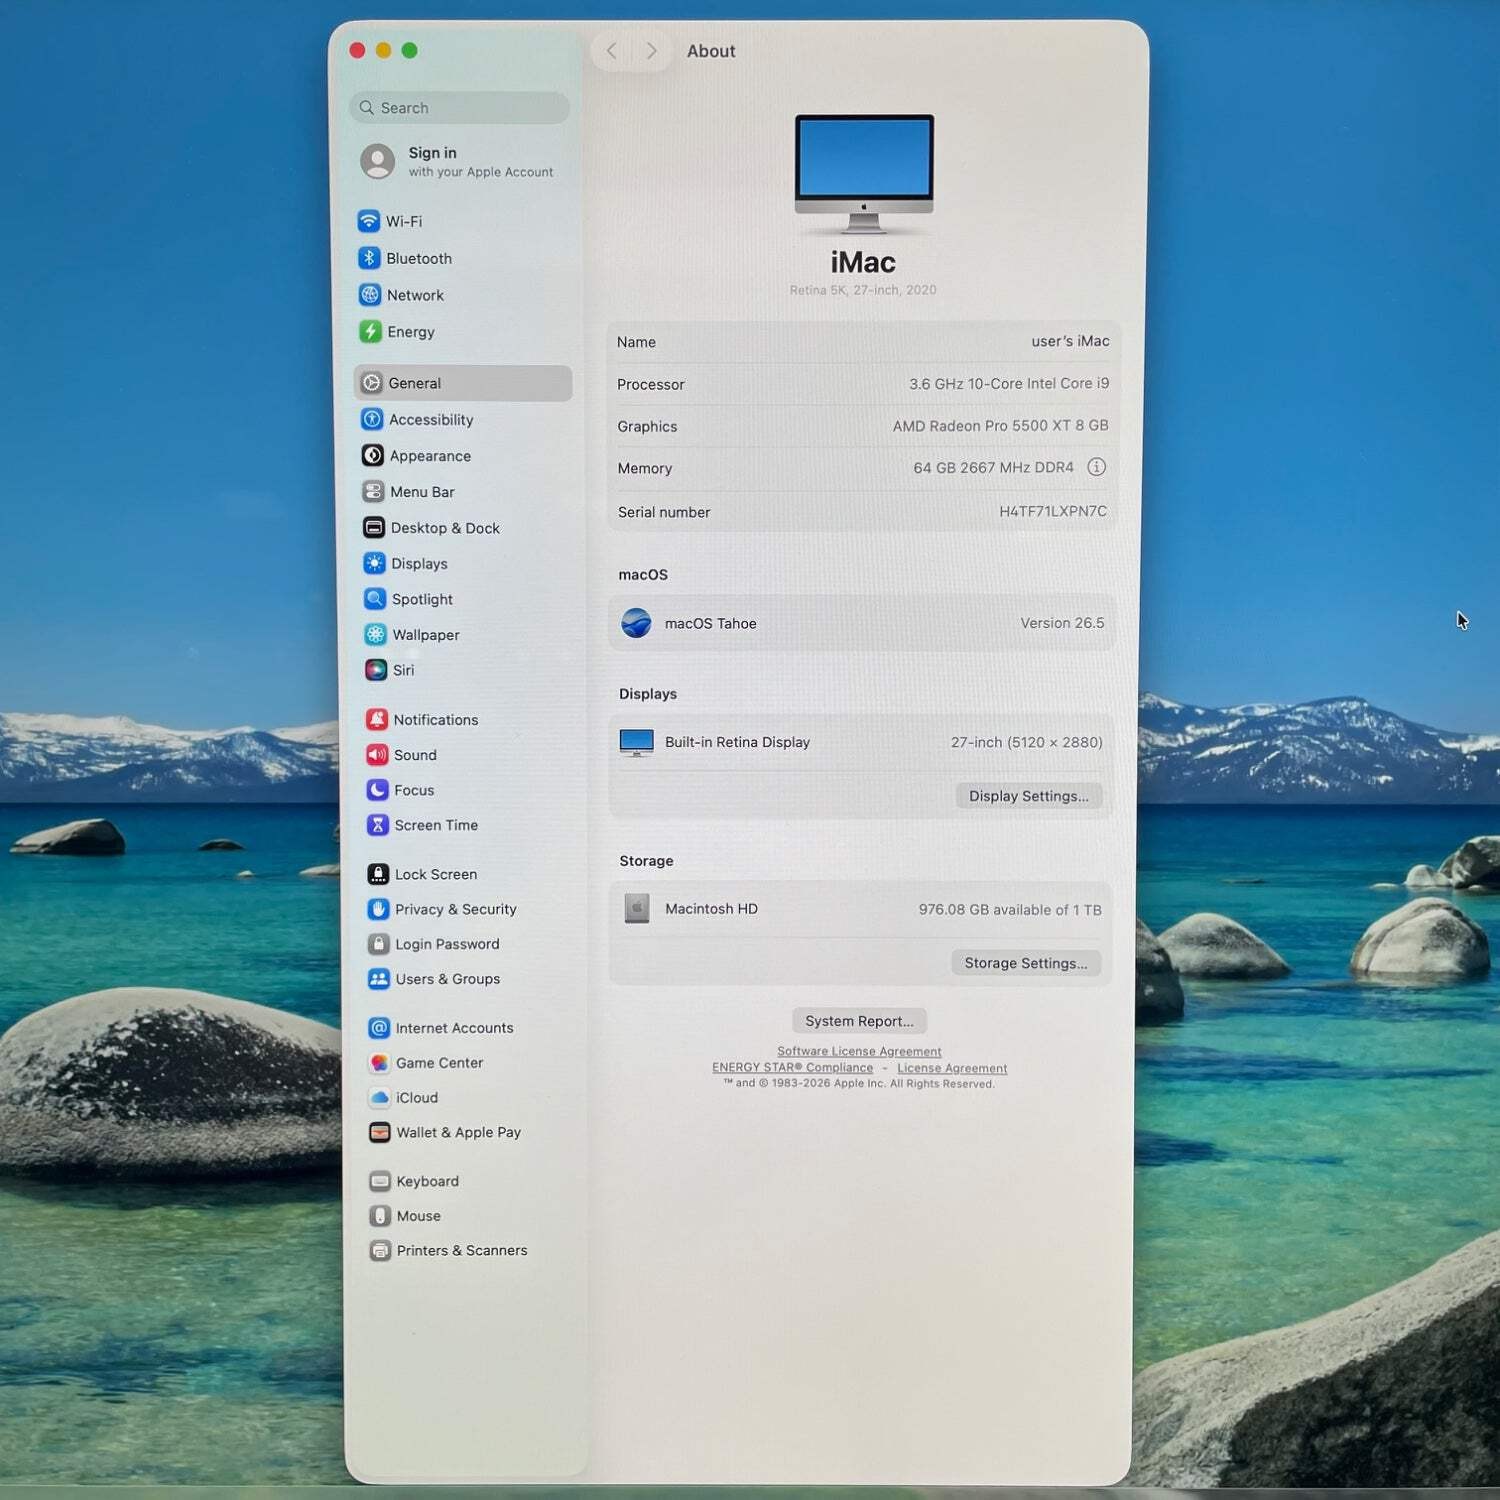The width and height of the screenshot is (1500, 1500).
Task: Open Accessibility icon in sidebar
Action: point(372,419)
